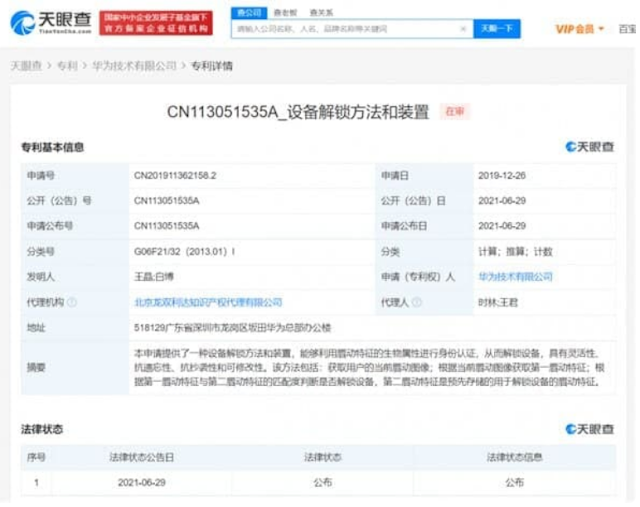This screenshot has width=640, height=507.
Task: Click classification text 计算; 推算; 计数
Action: [x=516, y=251]
